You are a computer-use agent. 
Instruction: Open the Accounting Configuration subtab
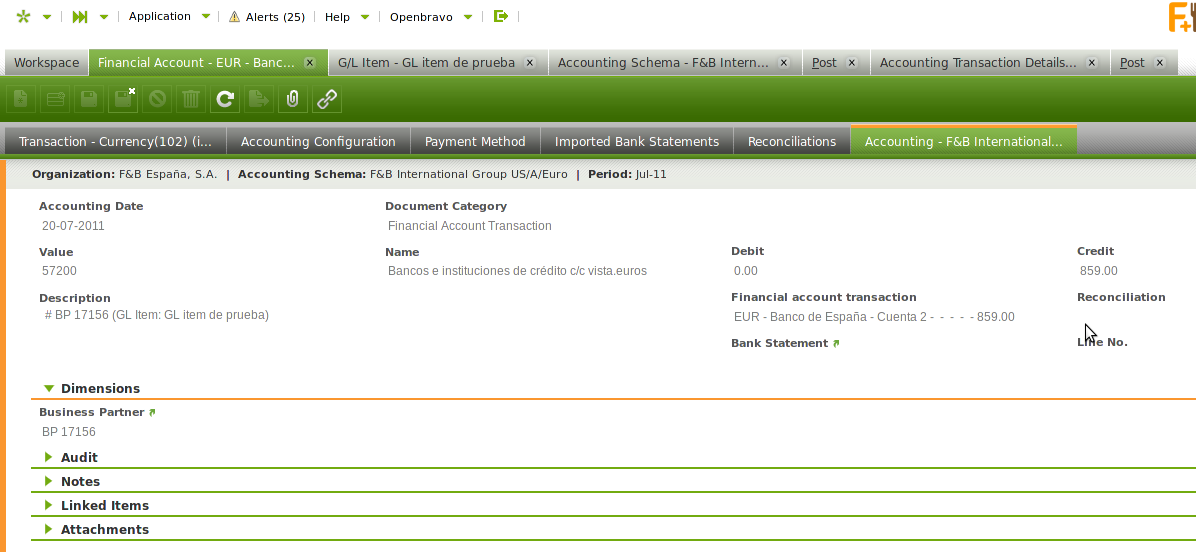[x=318, y=141]
